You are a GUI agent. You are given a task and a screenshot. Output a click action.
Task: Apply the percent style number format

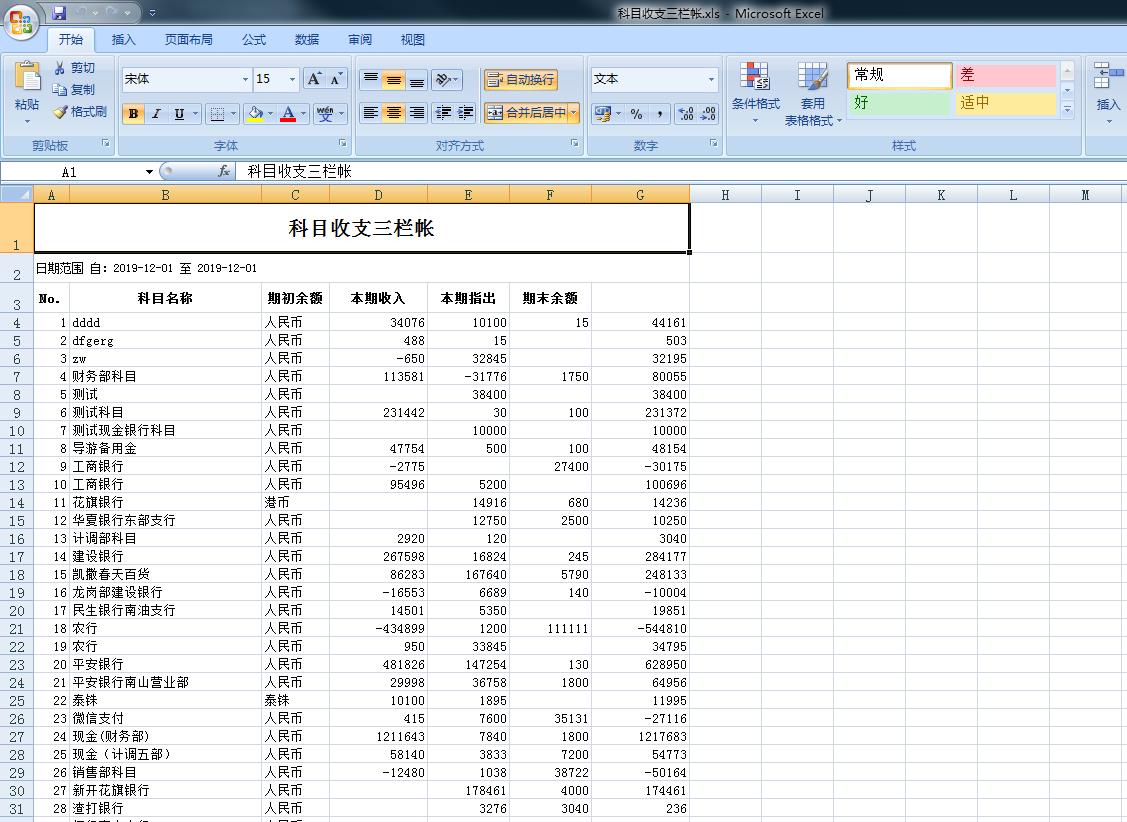(x=636, y=114)
